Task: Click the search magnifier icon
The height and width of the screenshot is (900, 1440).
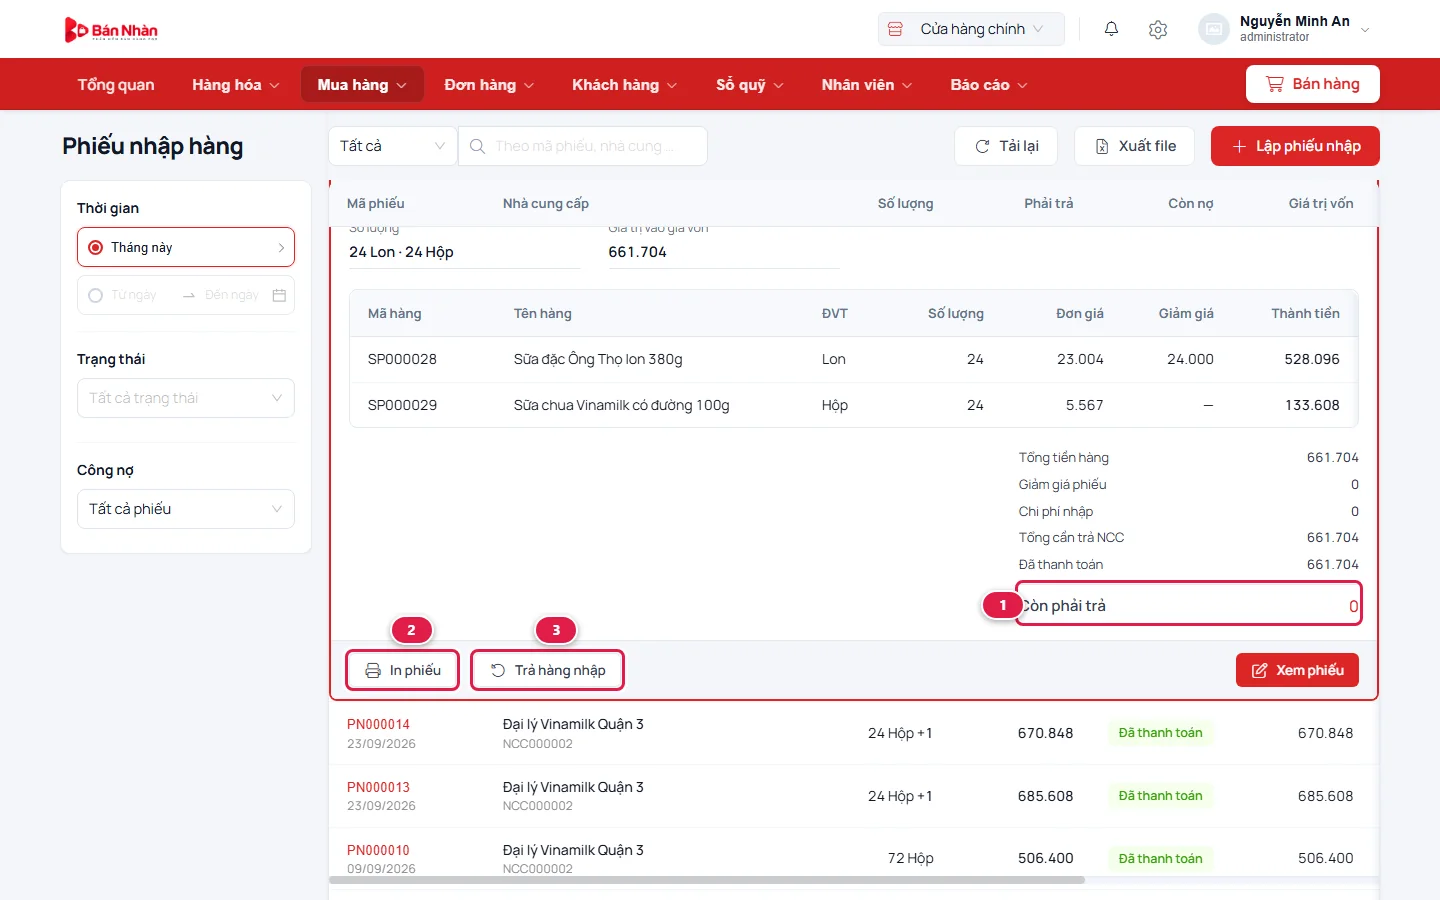Action: 478,146
